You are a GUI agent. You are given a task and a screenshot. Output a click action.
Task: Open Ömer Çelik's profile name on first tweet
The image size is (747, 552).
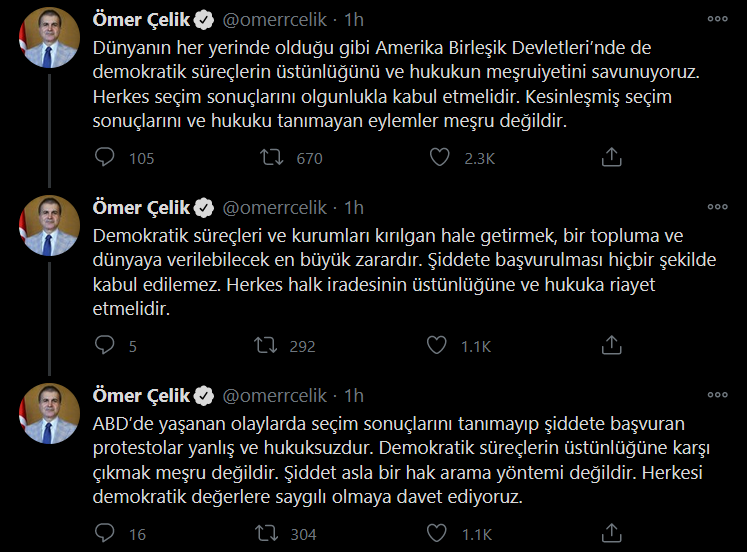click(139, 19)
